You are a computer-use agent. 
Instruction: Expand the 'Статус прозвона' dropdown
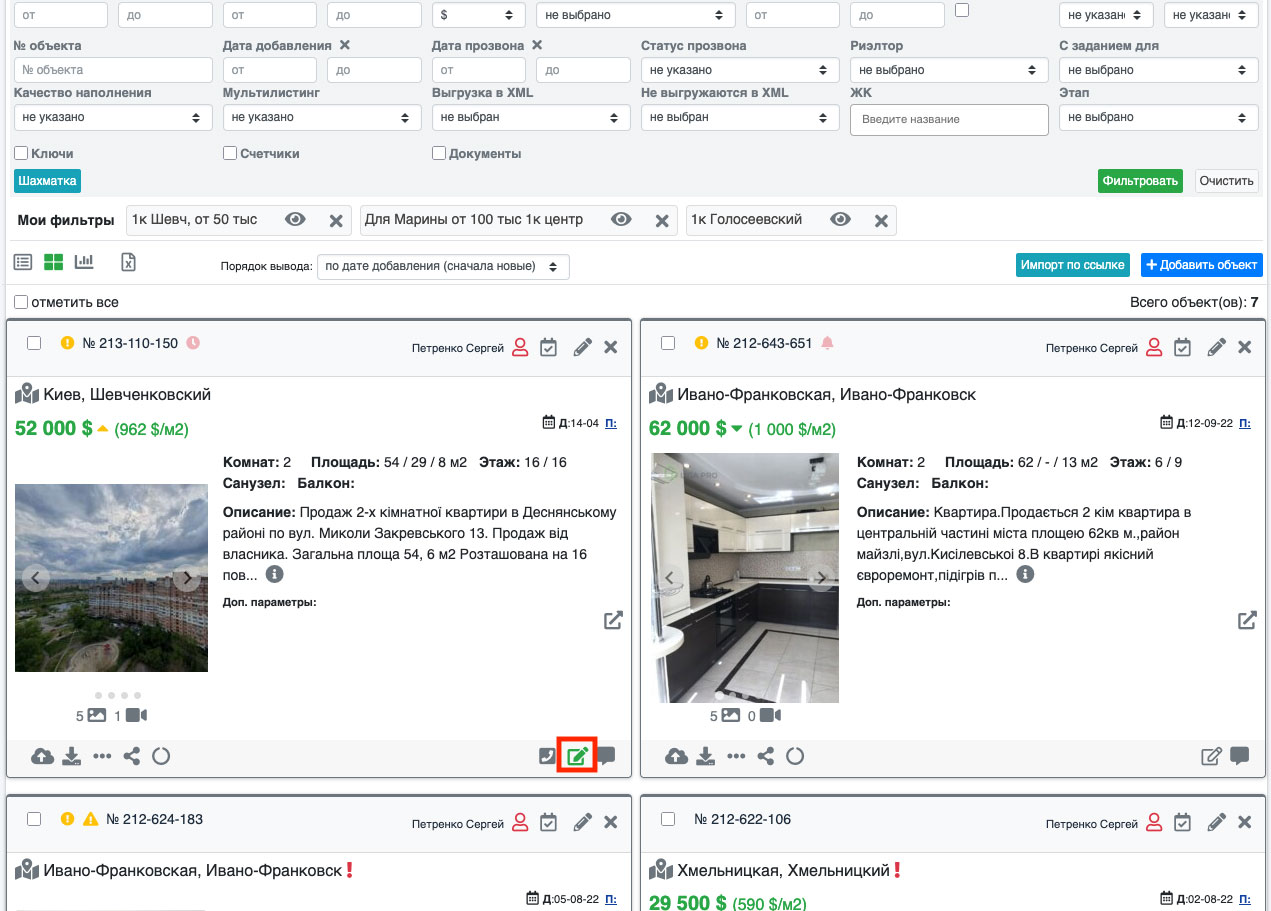(x=740, y=70)
